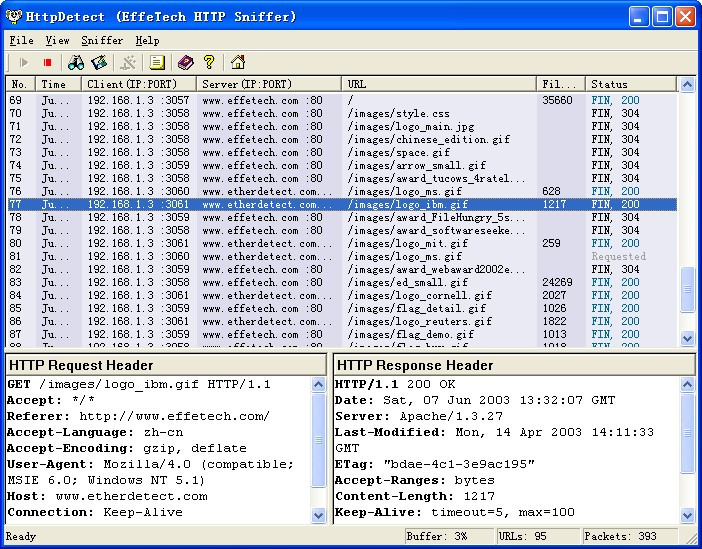Click the home page house icon
The image size is (702, 549).
click(x=238, y=62)
